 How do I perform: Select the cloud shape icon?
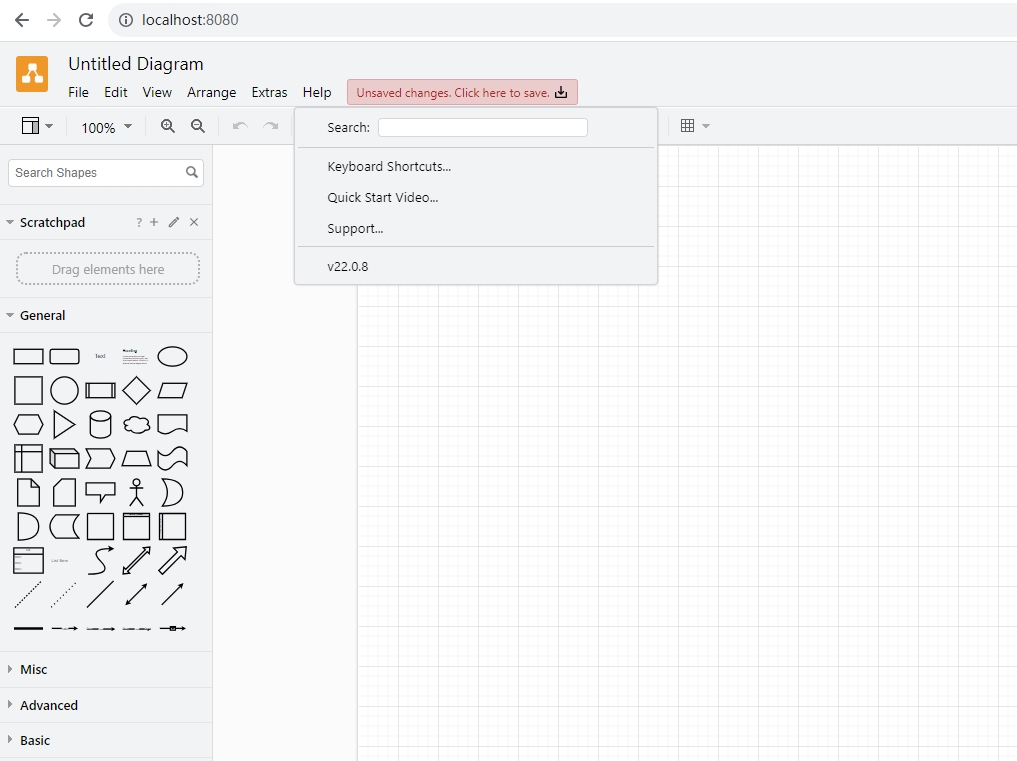(x=136, y=424)
